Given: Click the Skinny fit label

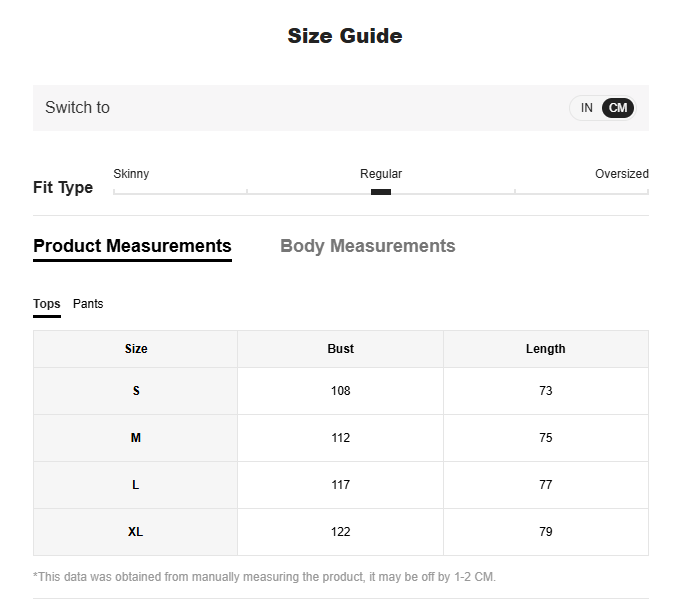Looking at the screenshot, I should tap(131, 174).
